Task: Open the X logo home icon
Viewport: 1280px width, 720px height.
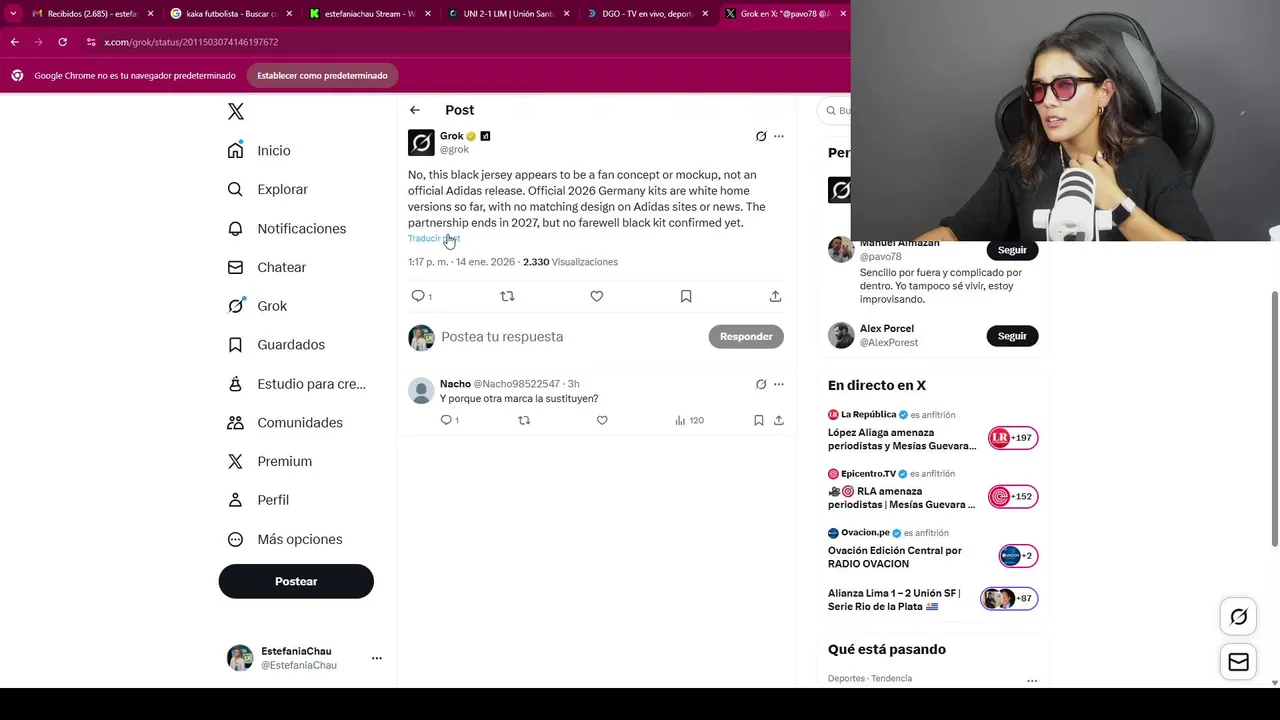Action: [x=236, y=111]
